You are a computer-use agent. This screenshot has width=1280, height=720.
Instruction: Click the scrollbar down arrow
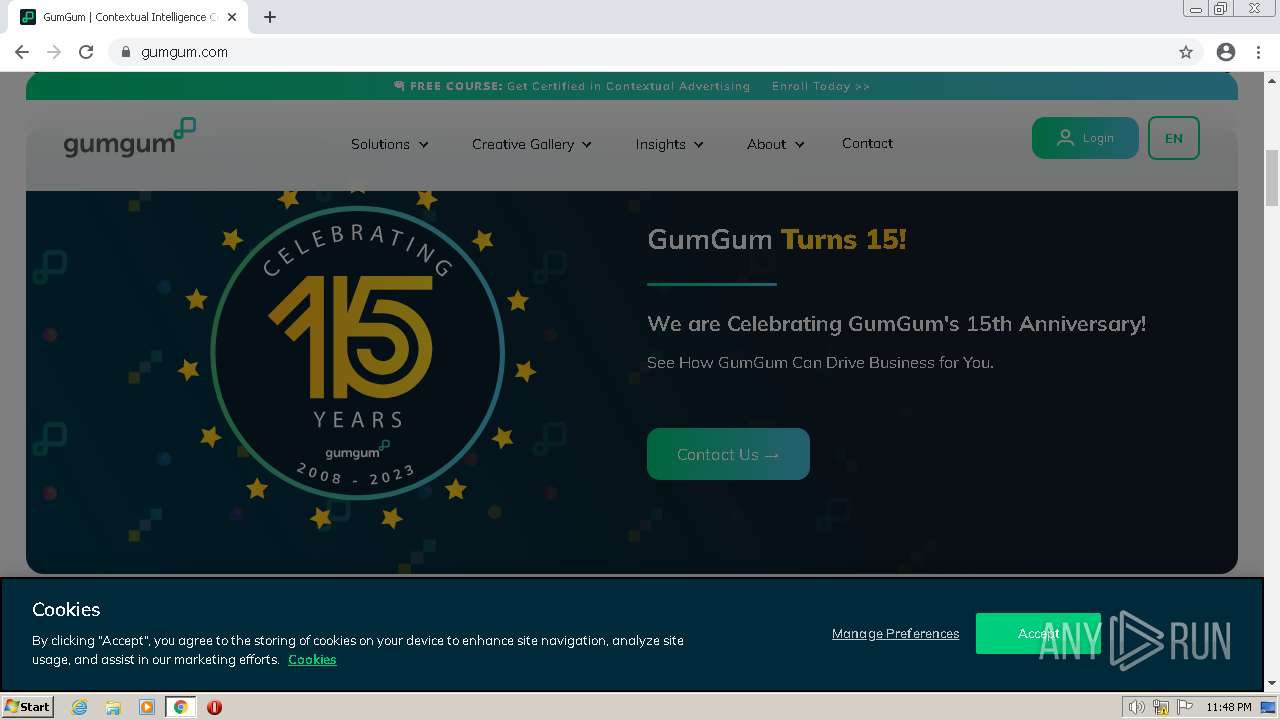coord(1272,683)
